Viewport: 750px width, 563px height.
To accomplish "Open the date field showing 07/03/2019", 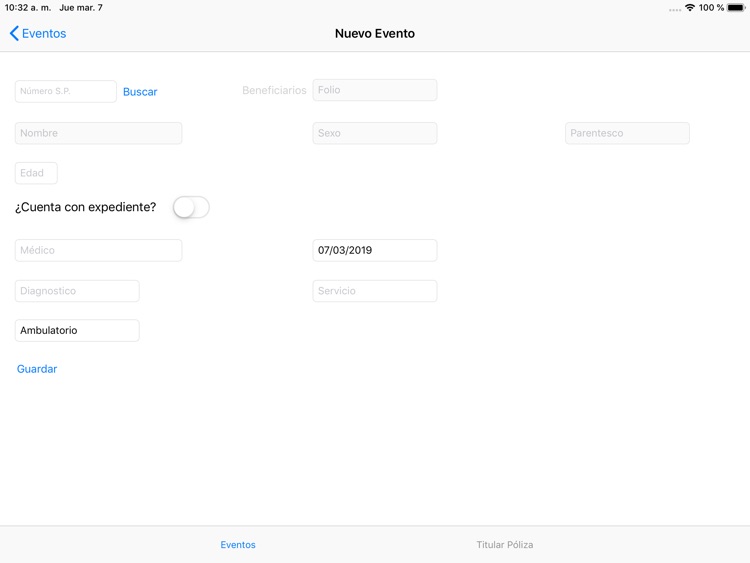I will 374,250.
